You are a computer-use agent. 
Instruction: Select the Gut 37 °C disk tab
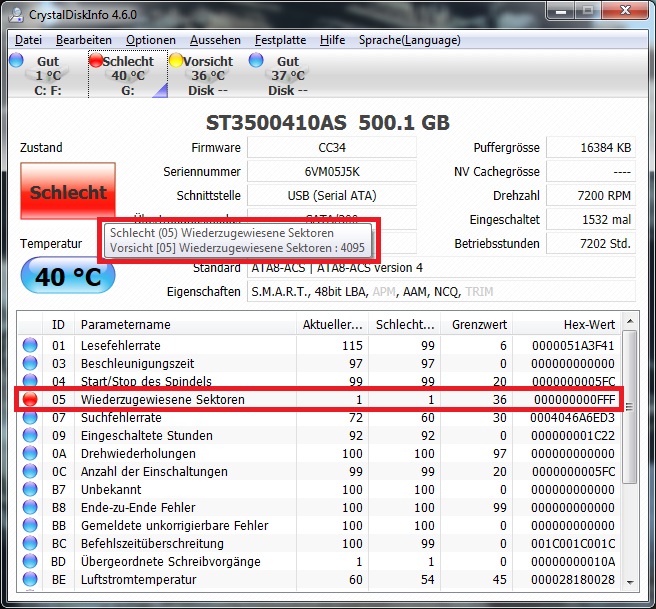(287, 75)
